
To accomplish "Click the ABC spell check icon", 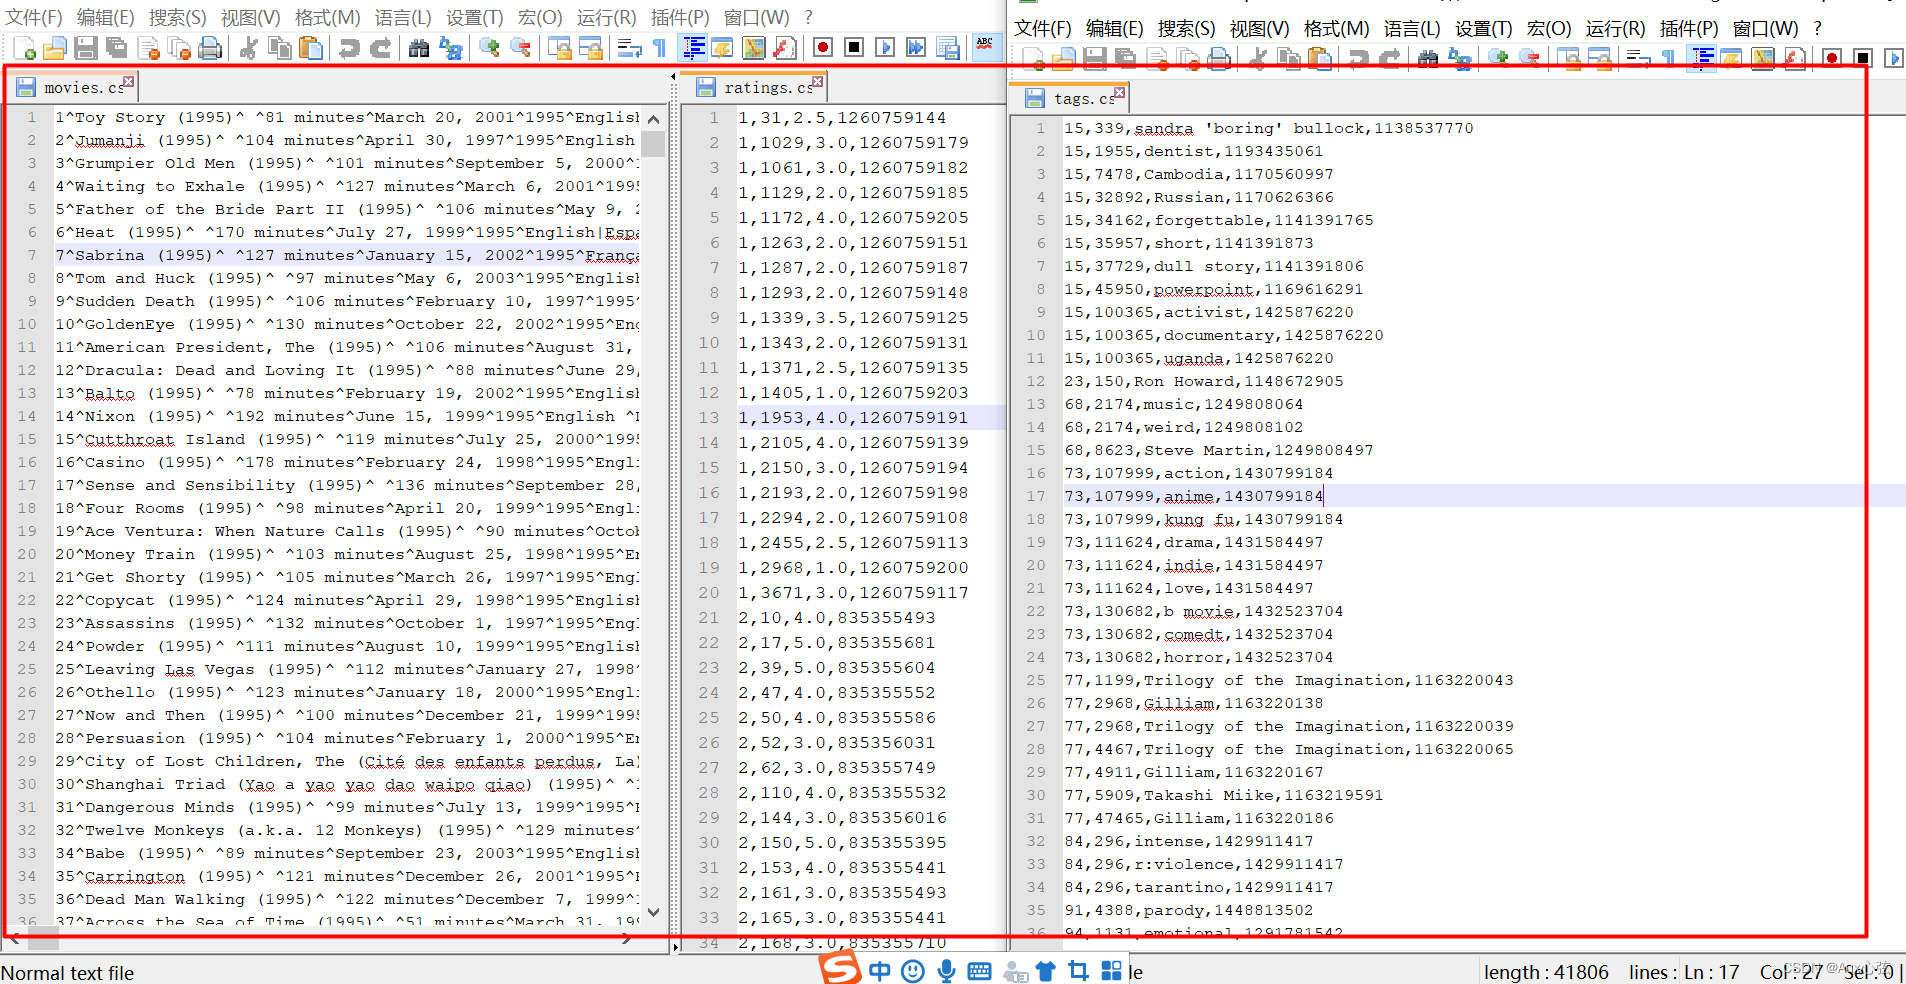I will click(985, 47).
